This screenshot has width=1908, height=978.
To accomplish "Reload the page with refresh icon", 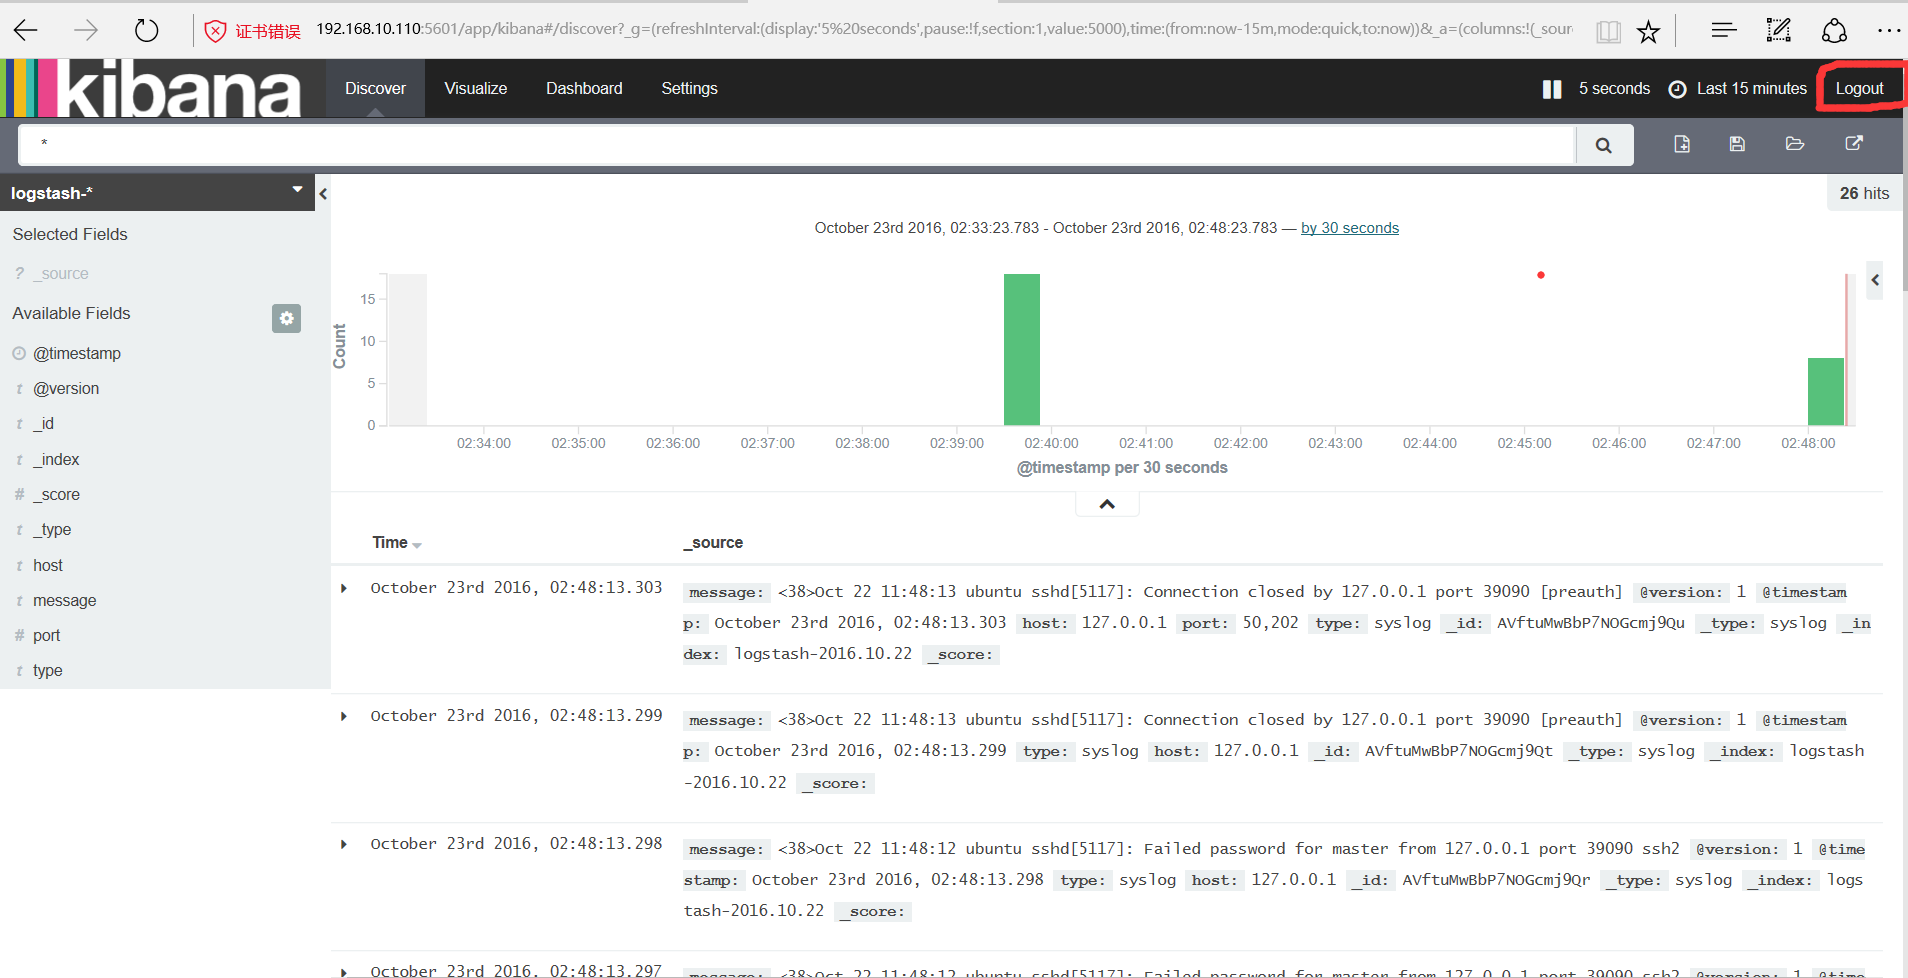I will point(146,30).
